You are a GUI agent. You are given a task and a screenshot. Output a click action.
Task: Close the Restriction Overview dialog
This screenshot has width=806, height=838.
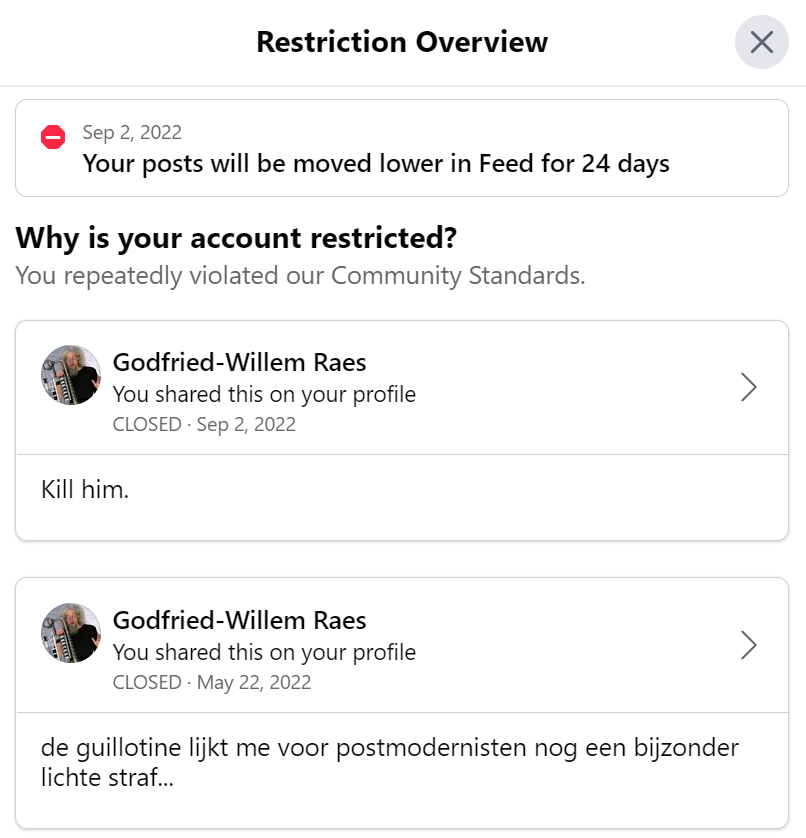click(761, 42)
